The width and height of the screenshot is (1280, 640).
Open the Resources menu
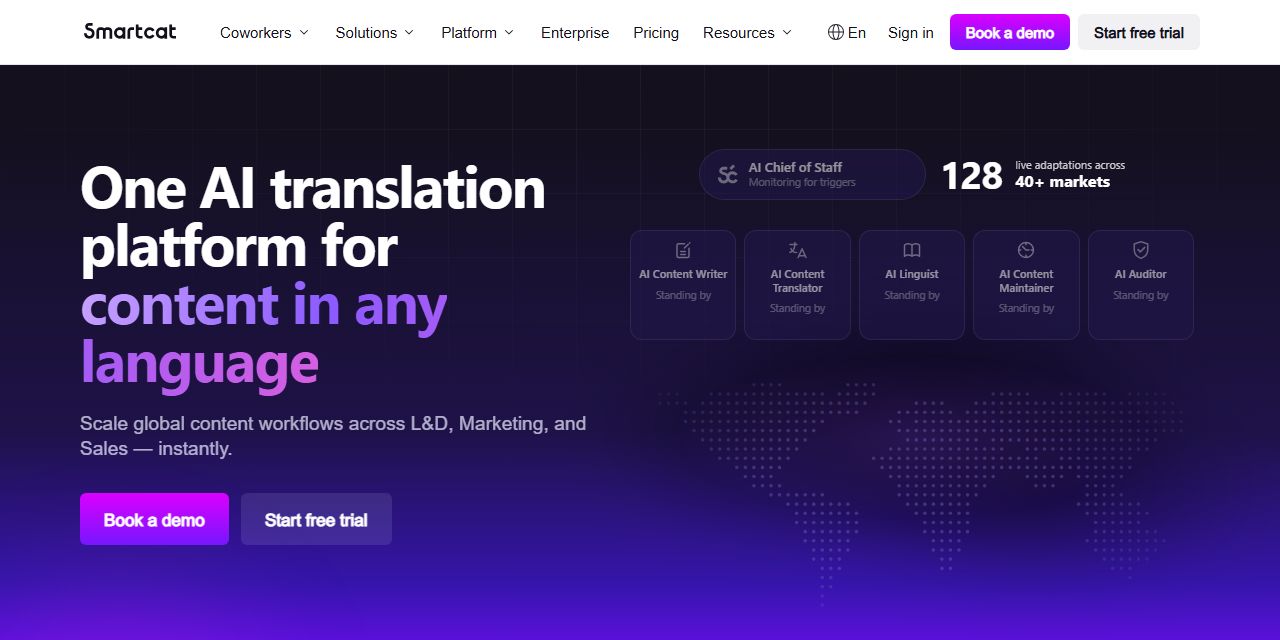[x=748, y=32]
